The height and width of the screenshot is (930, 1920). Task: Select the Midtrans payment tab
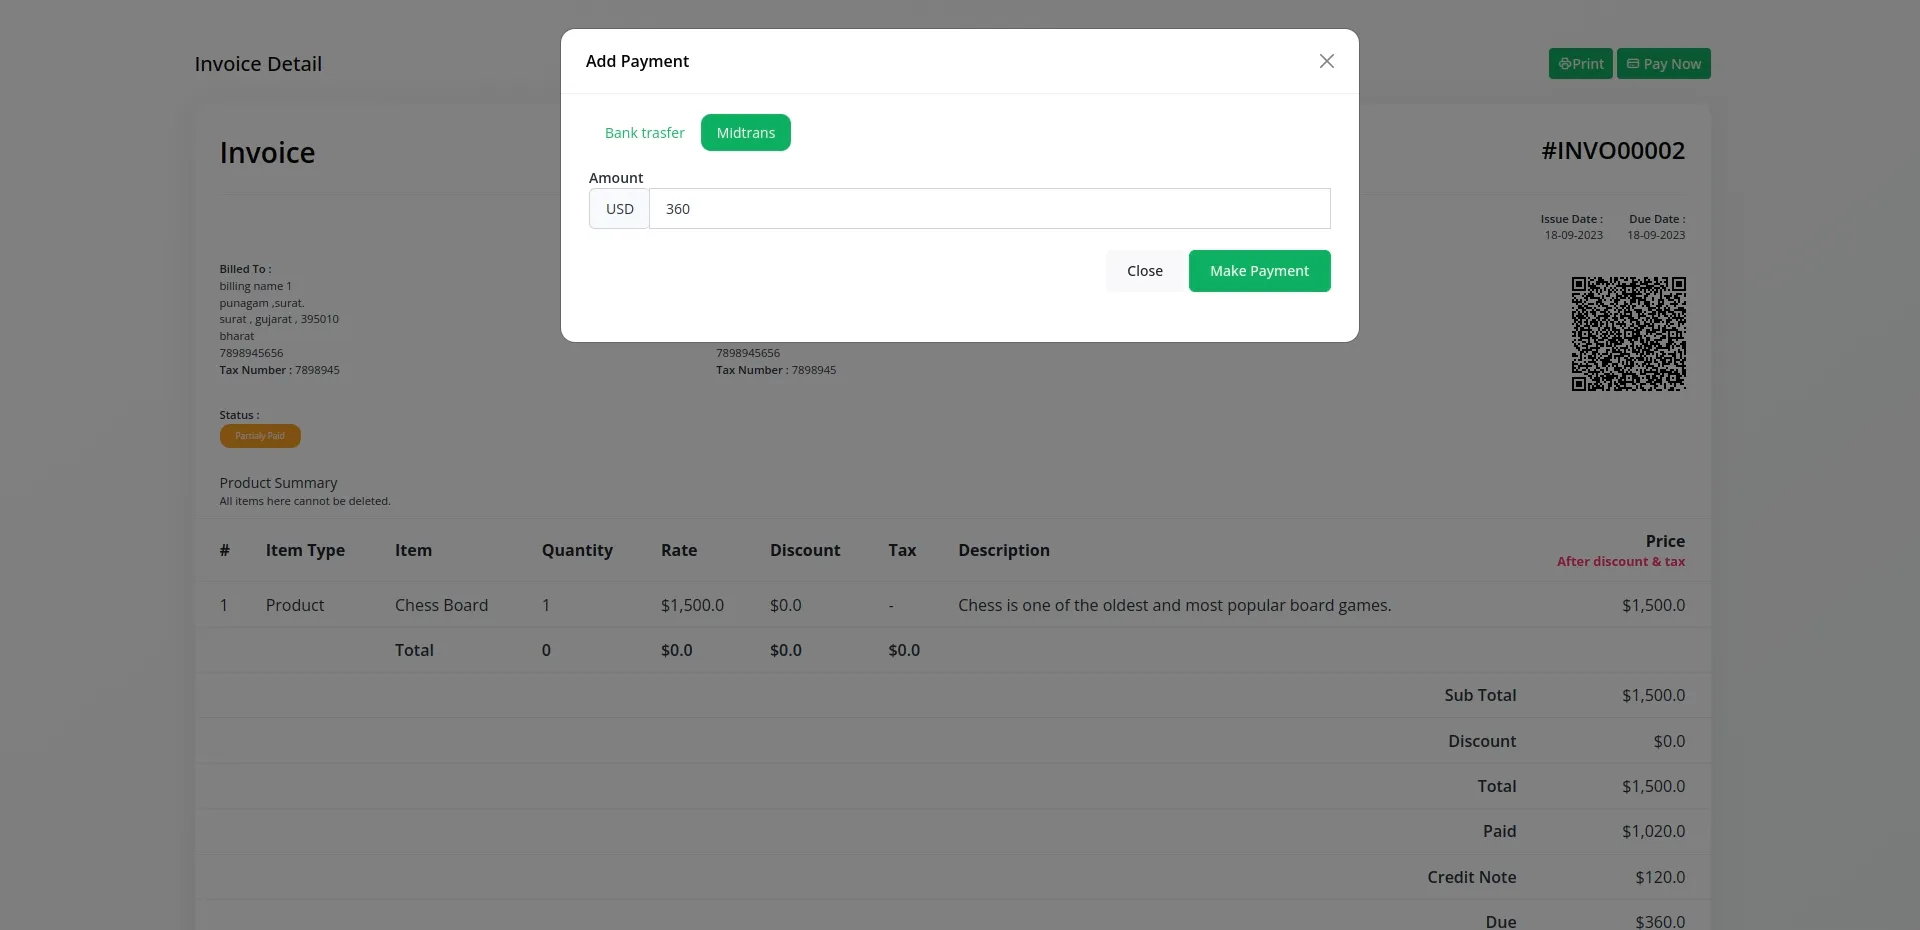pyautogui.click(x=745, y=133)
